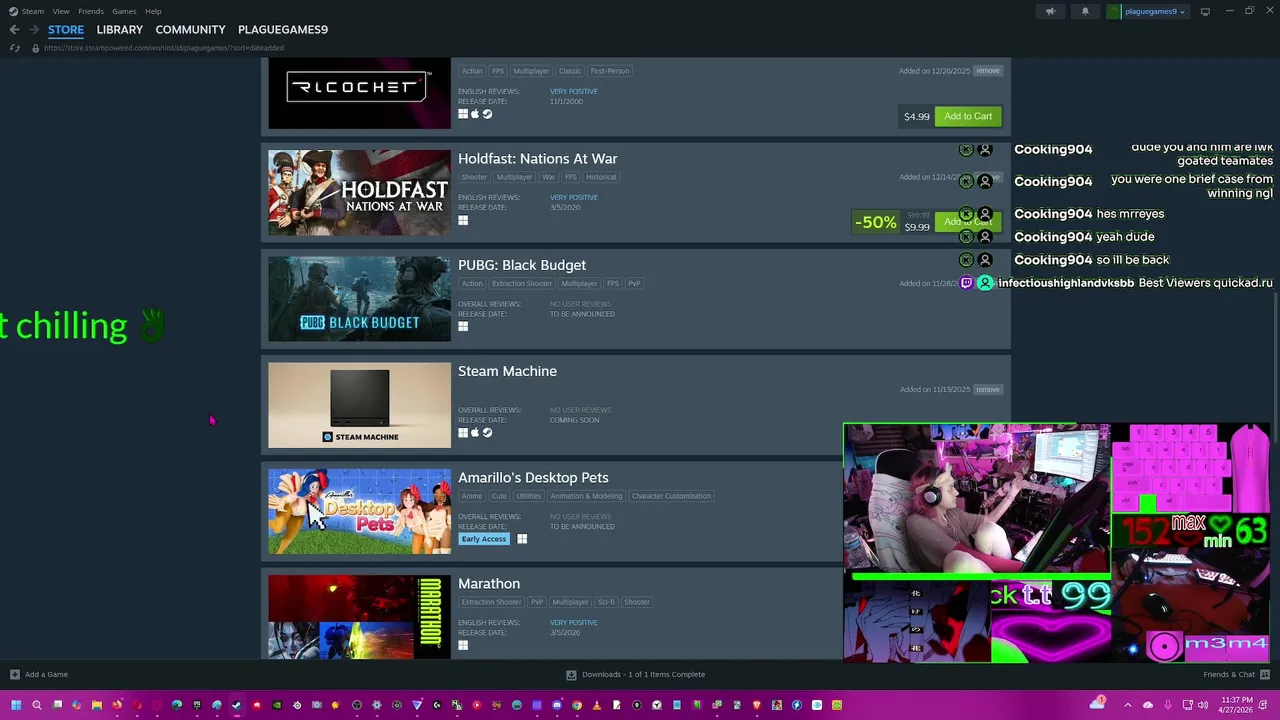The width and height of the screenshot is (1280, 720).
Task: Enter Big Picture mode via monitor icon
Action: pyautogui.click(x=1205, y=12)
